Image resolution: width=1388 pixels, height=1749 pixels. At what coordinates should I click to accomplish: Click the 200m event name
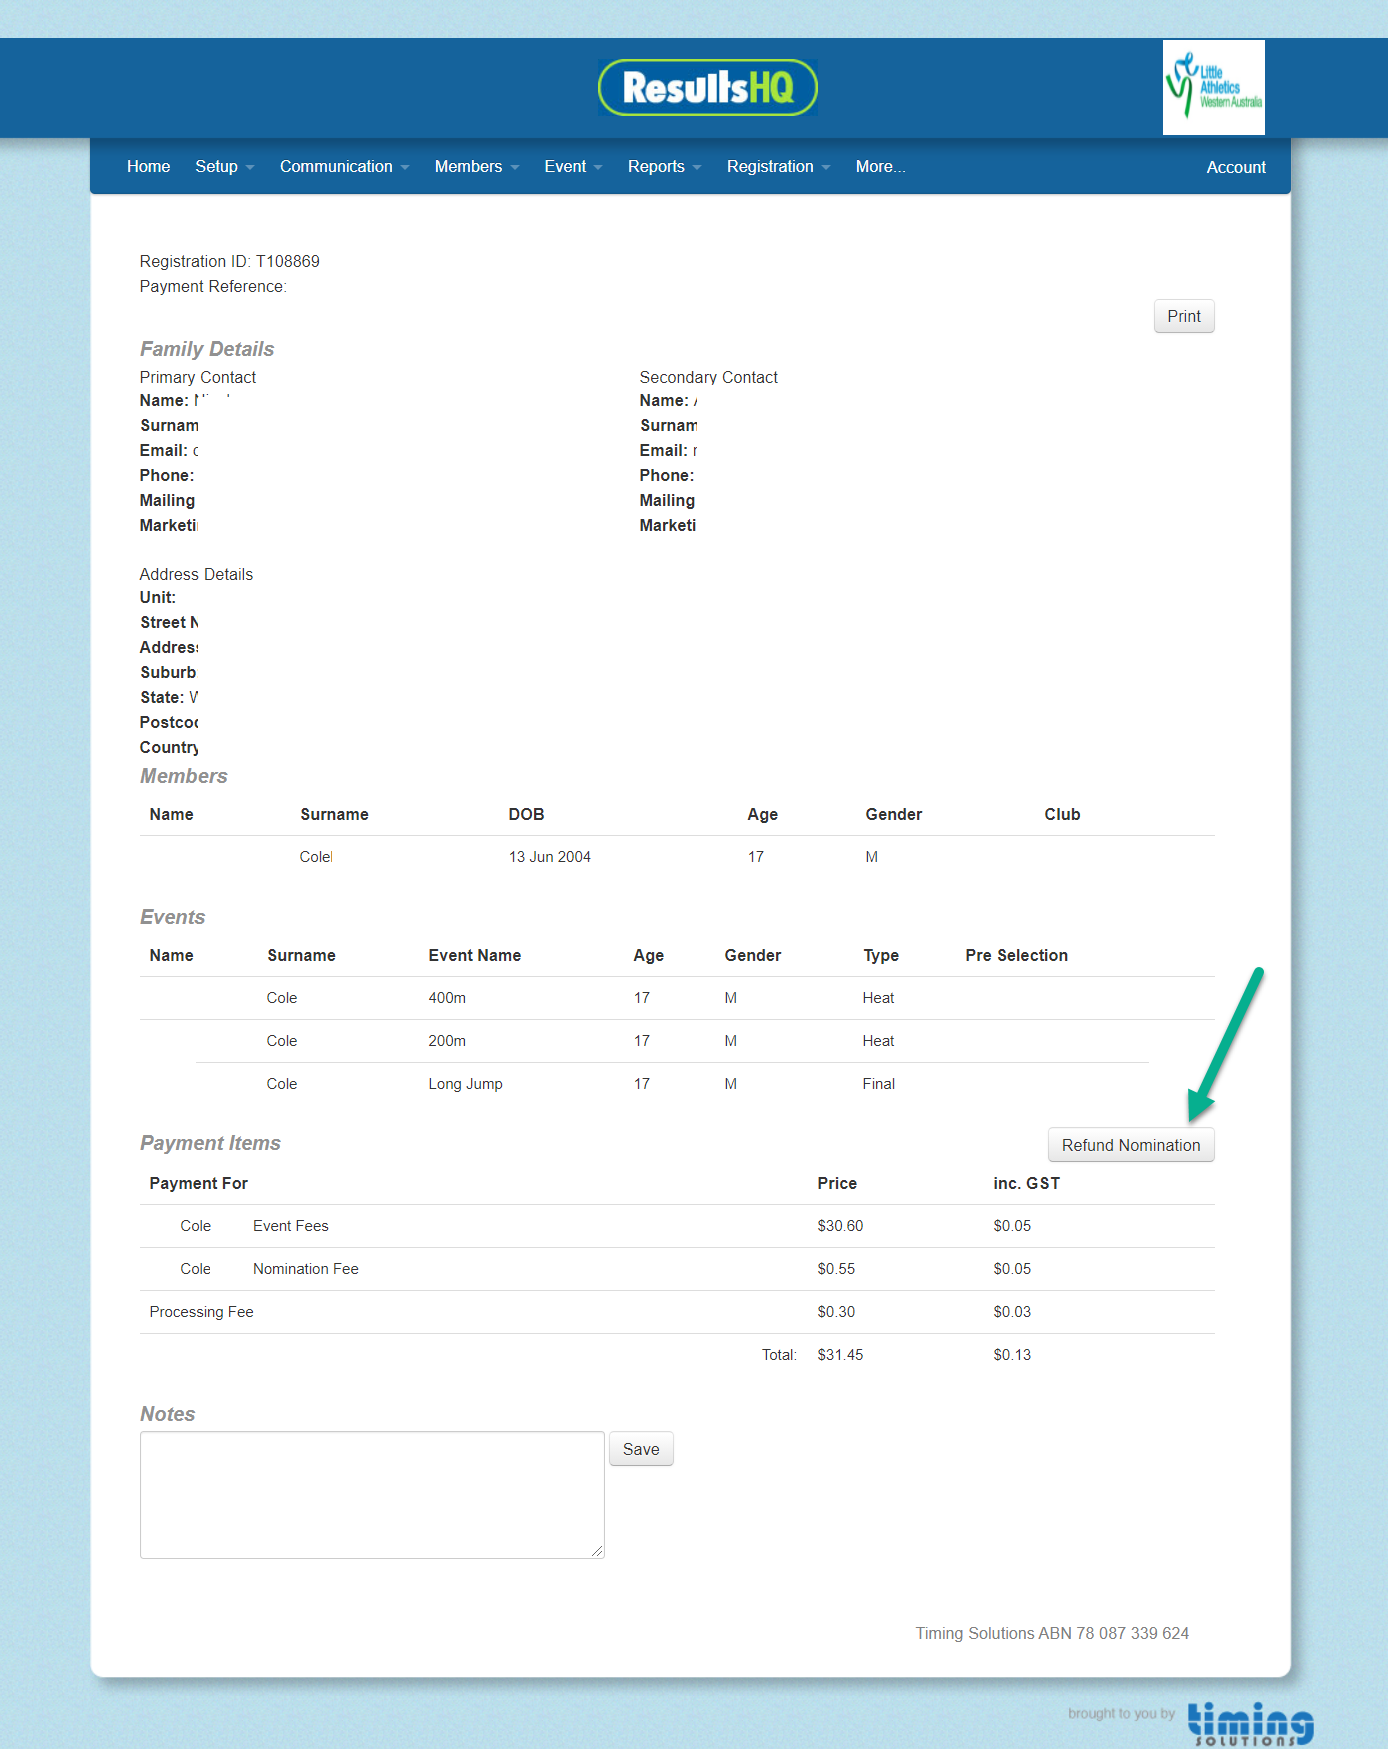447,1041
